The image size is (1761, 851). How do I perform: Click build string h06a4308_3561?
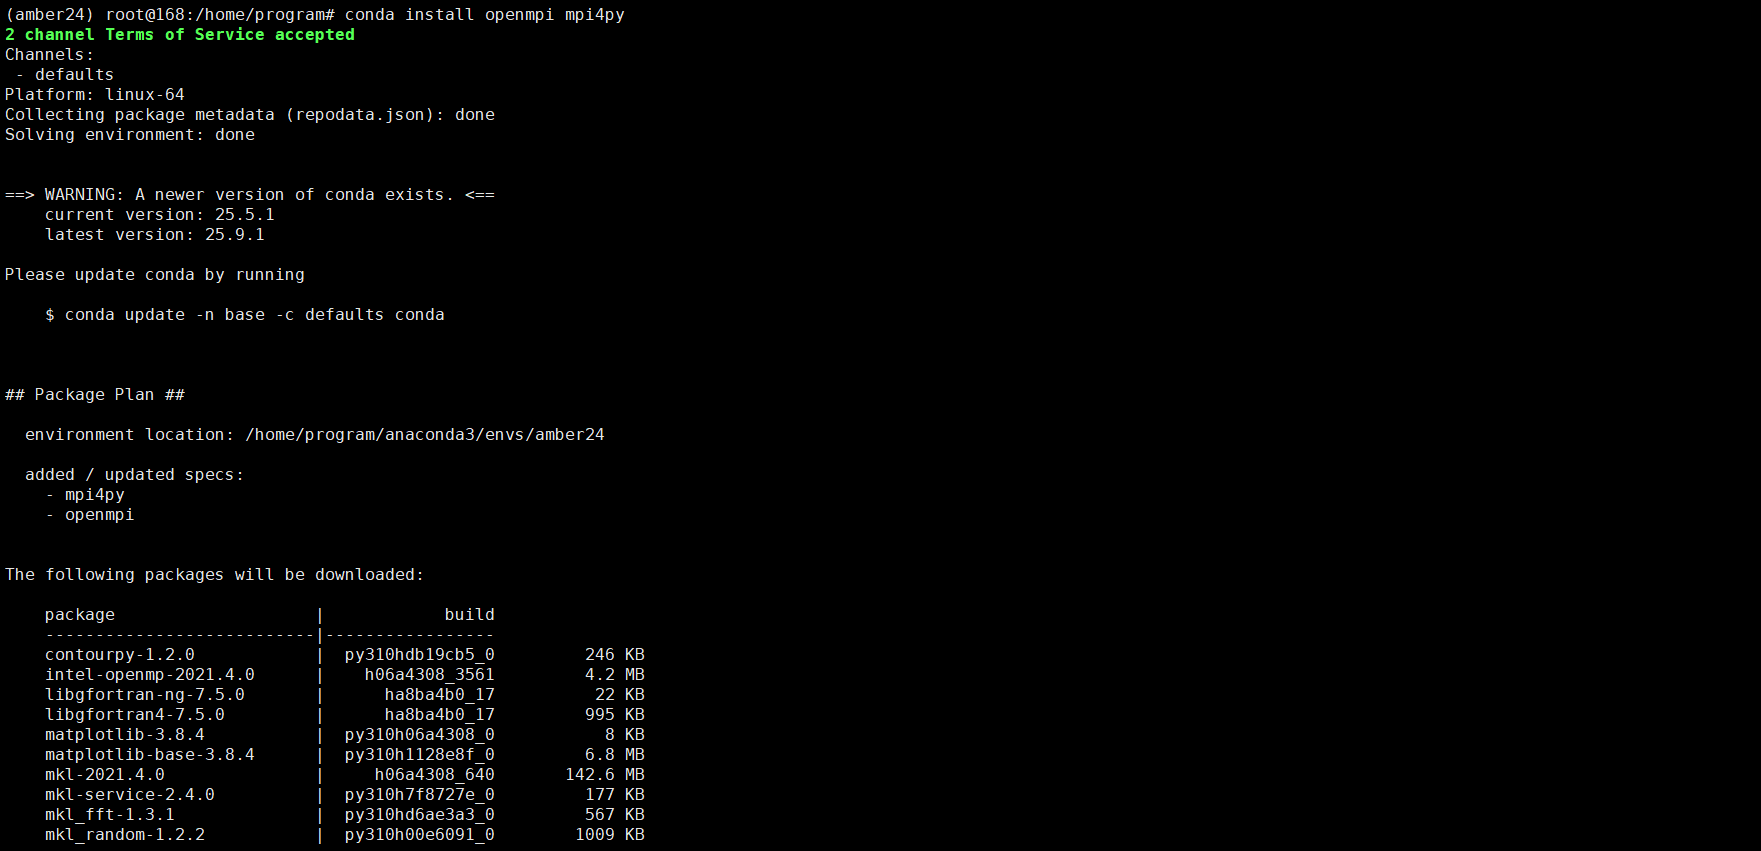(430, 675)
